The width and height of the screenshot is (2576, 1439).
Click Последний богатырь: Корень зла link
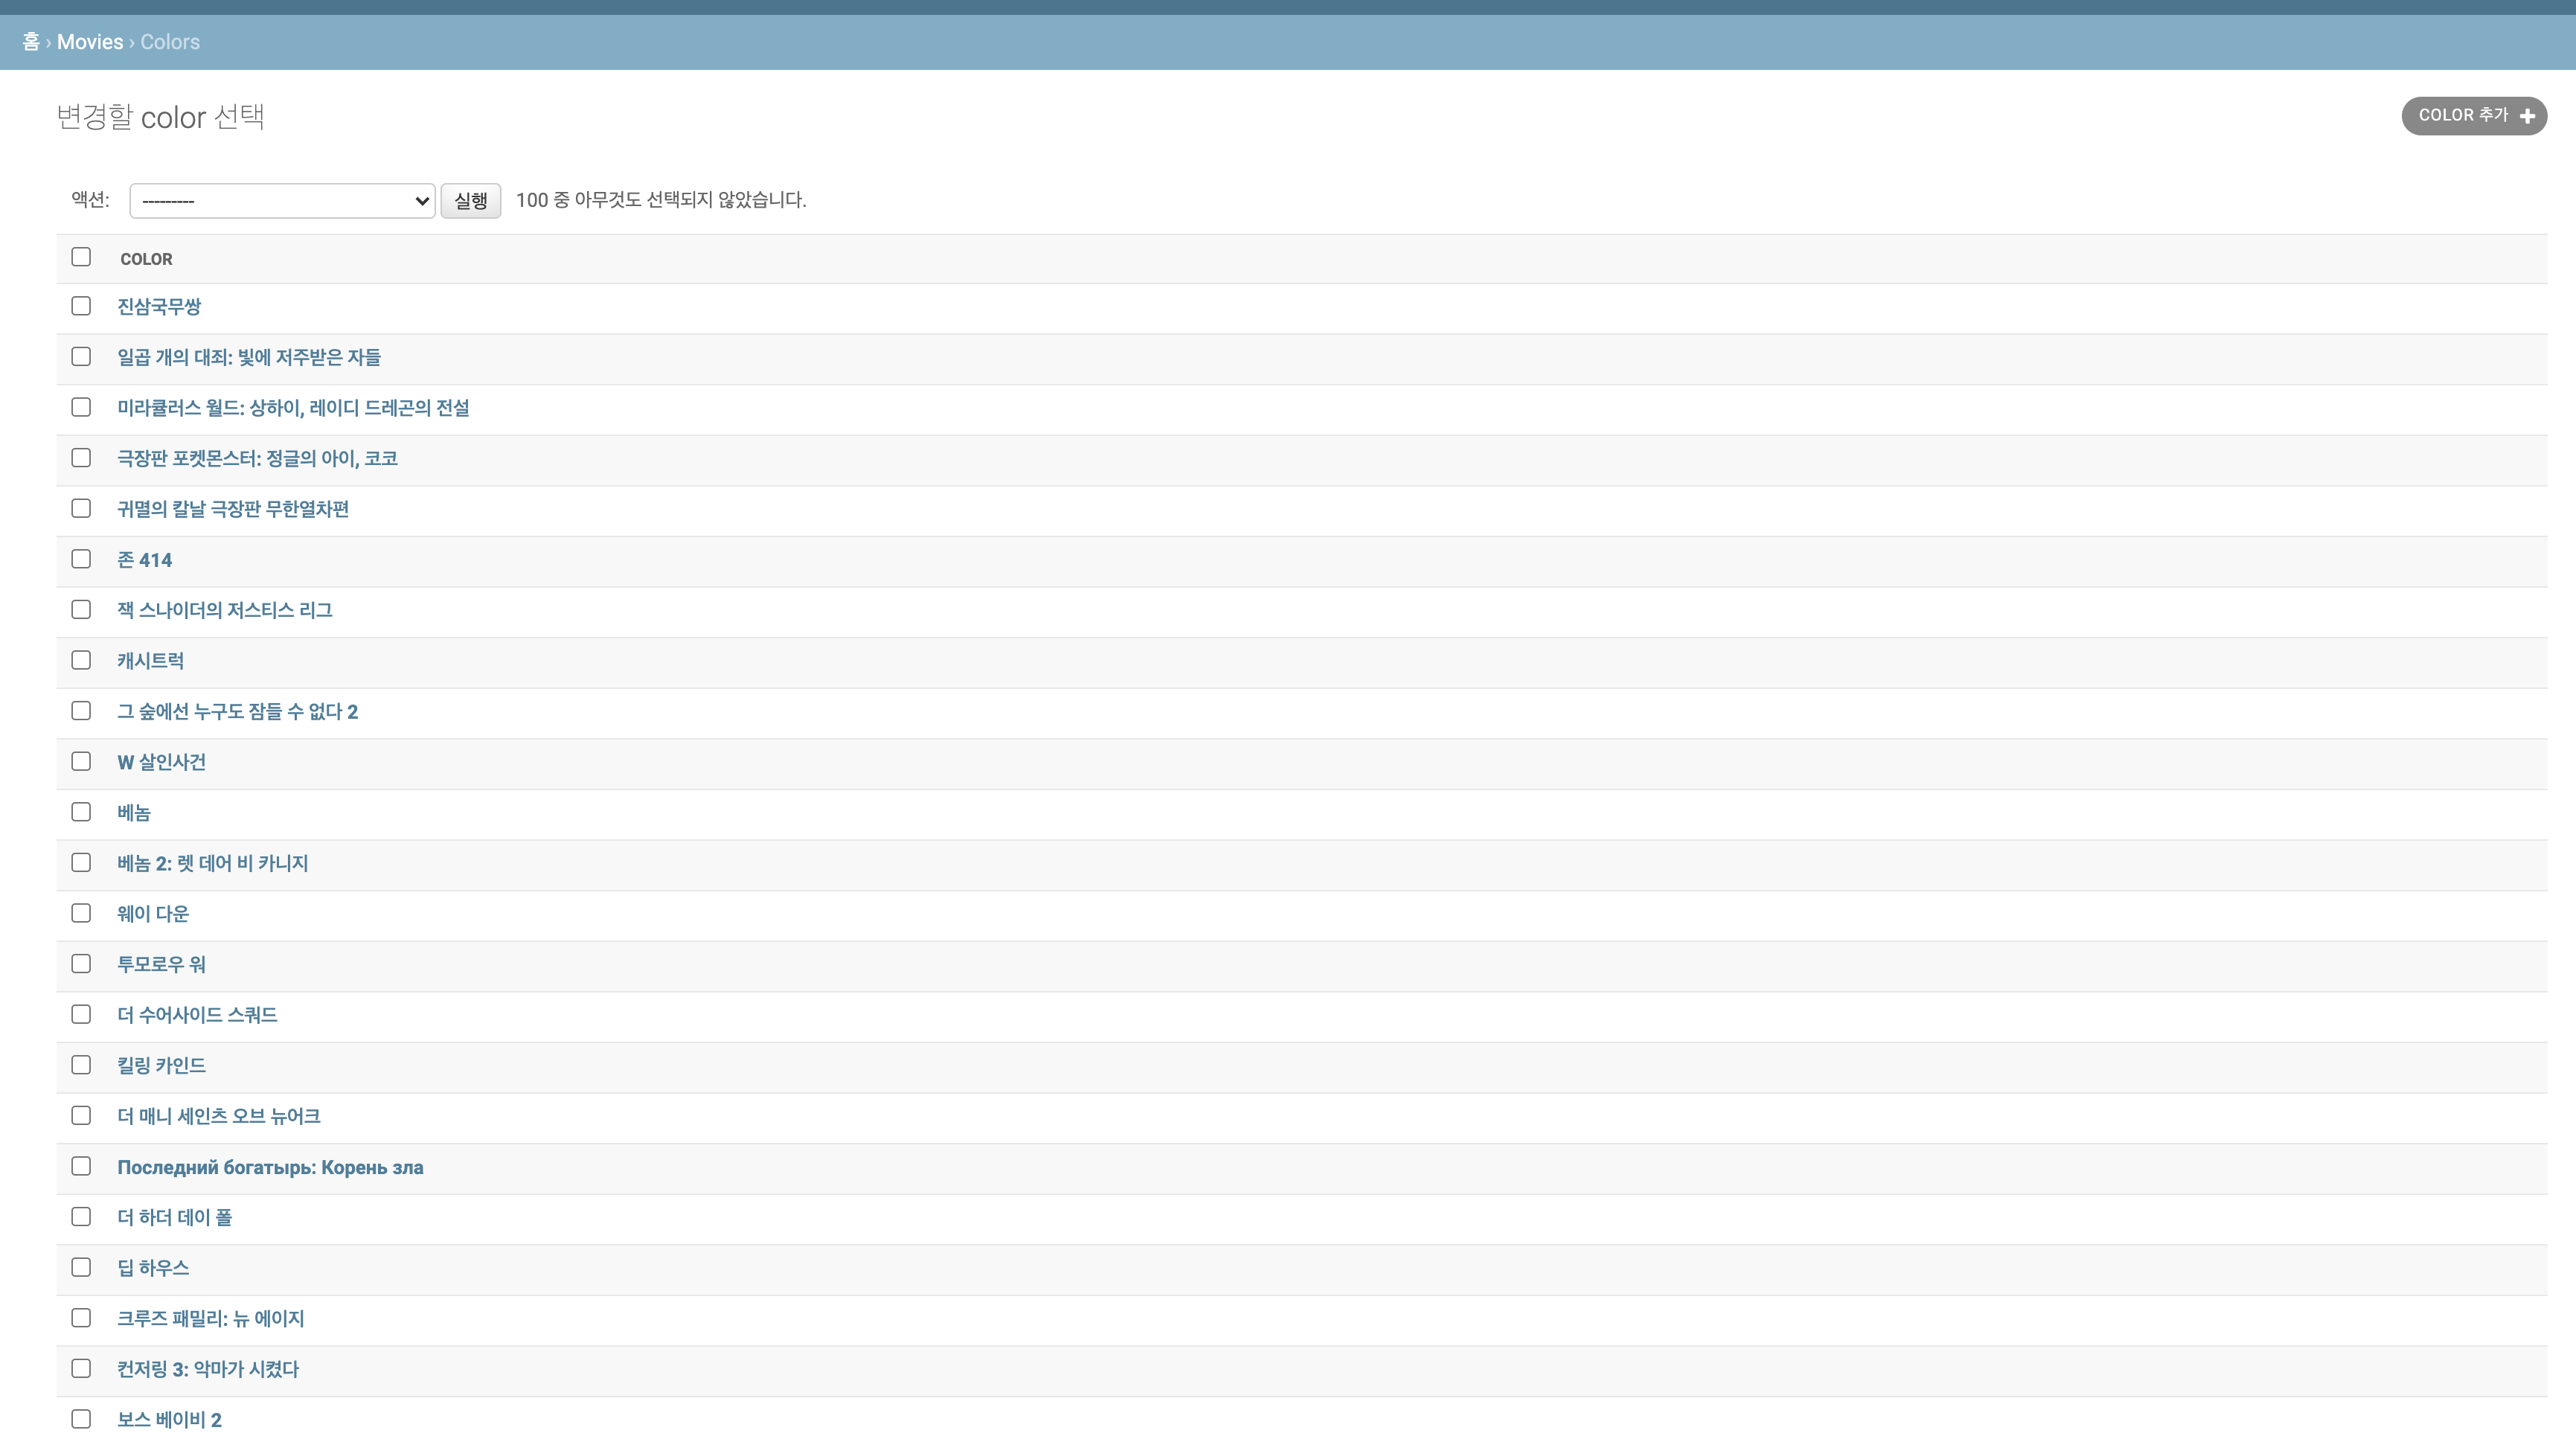tap(270, 1167)
